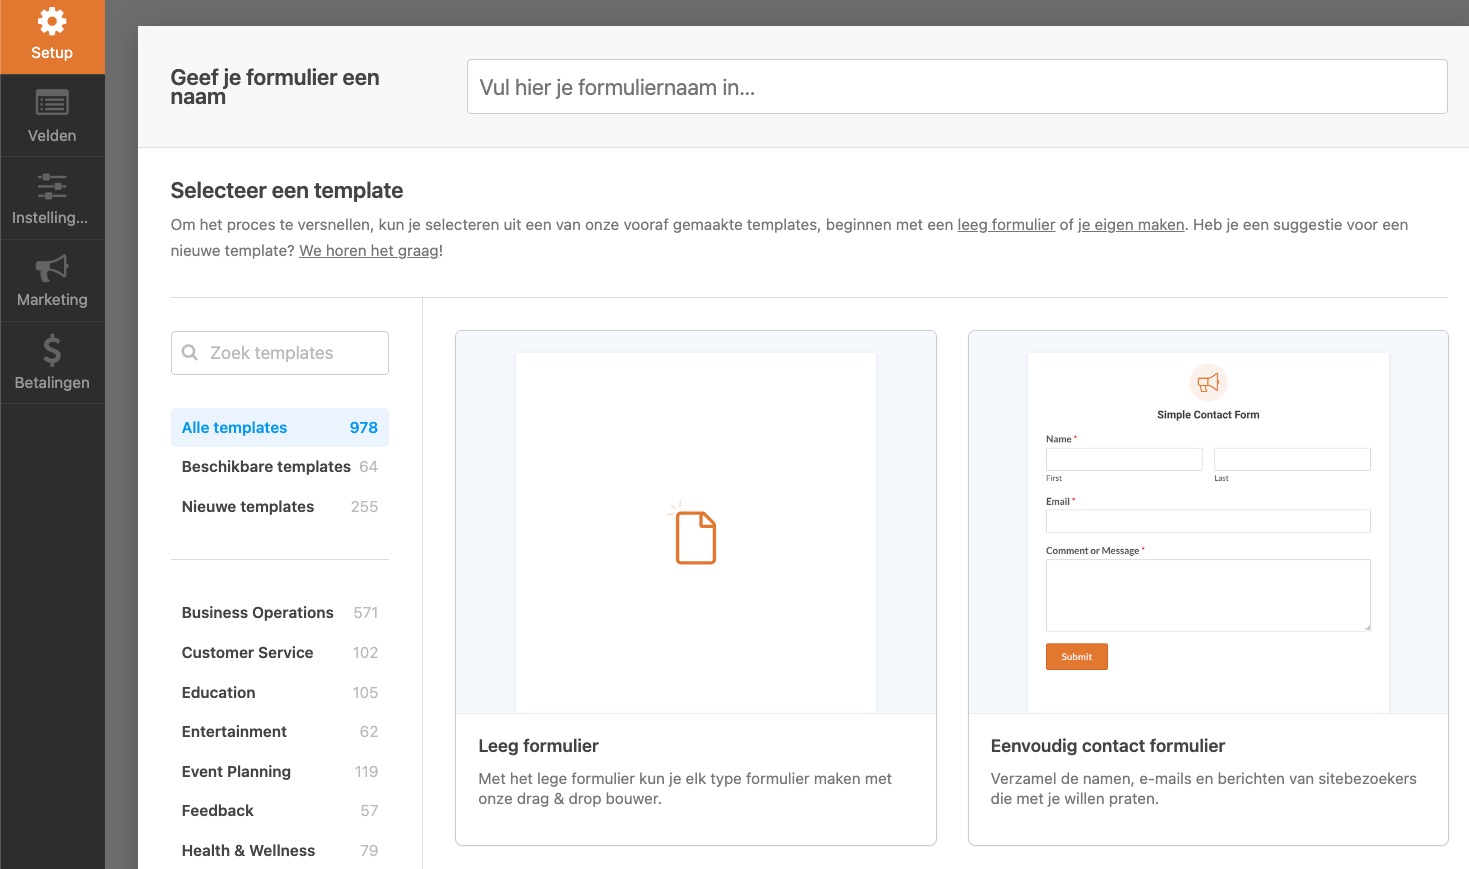Show Alle templates in the filter list

(x=233, y=427)
